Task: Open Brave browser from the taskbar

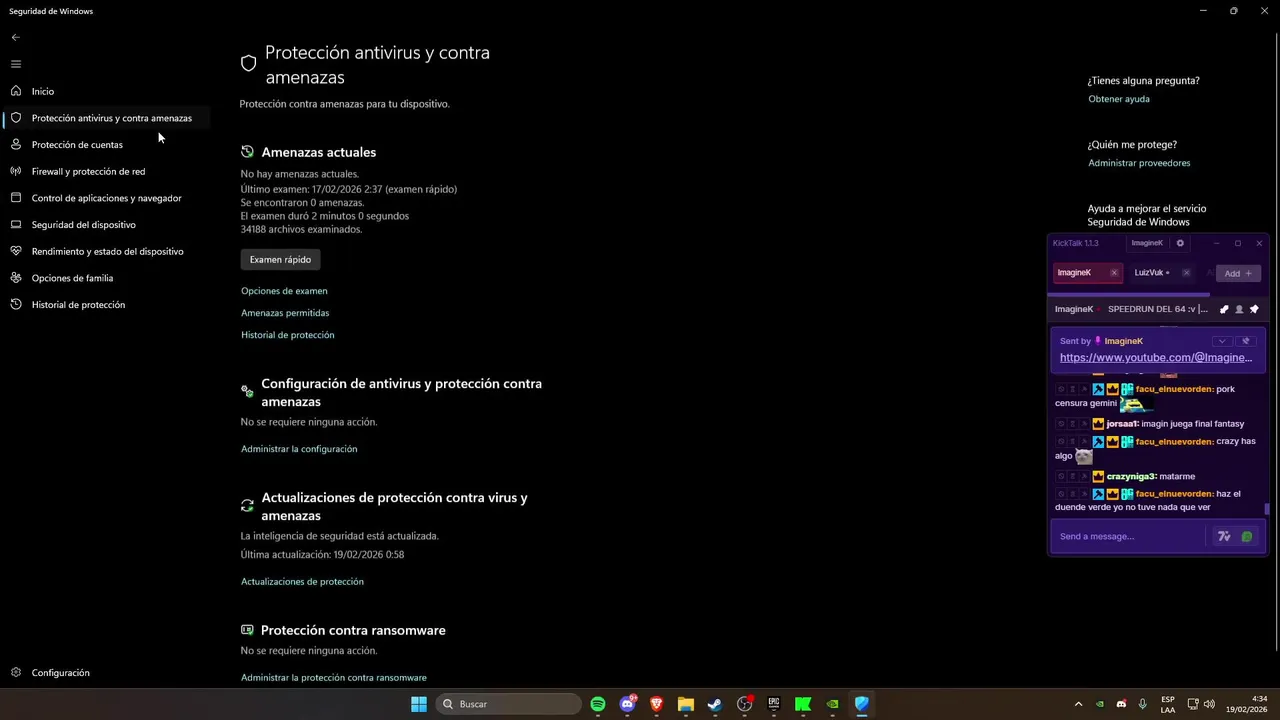Action: pyautogui.click(x=657, y=704)
